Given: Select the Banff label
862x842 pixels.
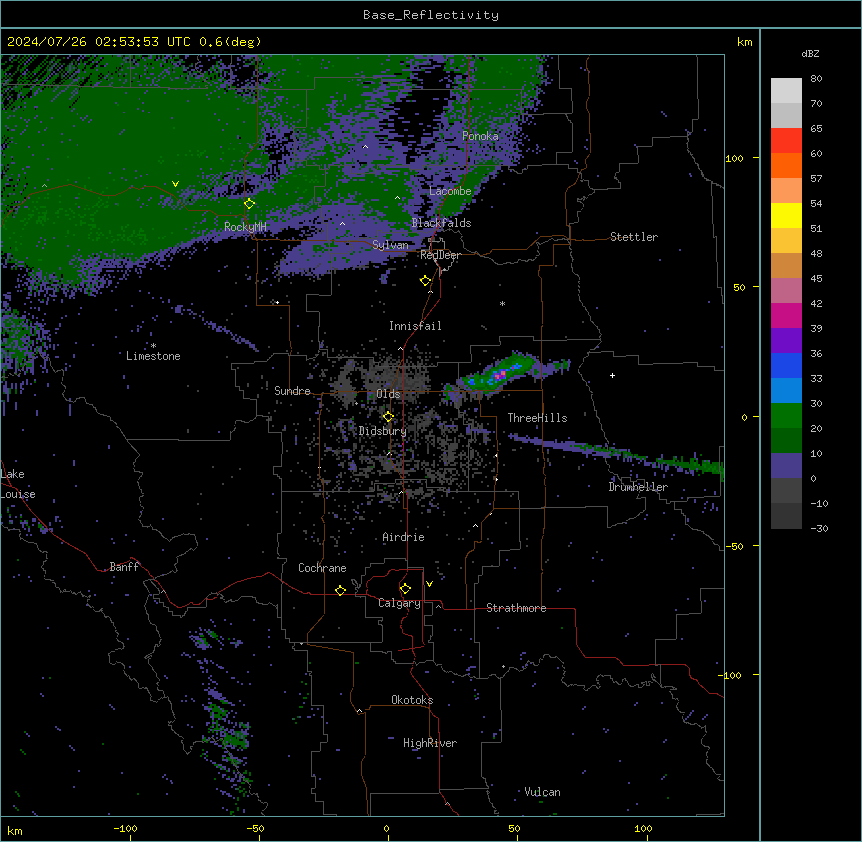Looking at the screenshot, I should (124, 567).
